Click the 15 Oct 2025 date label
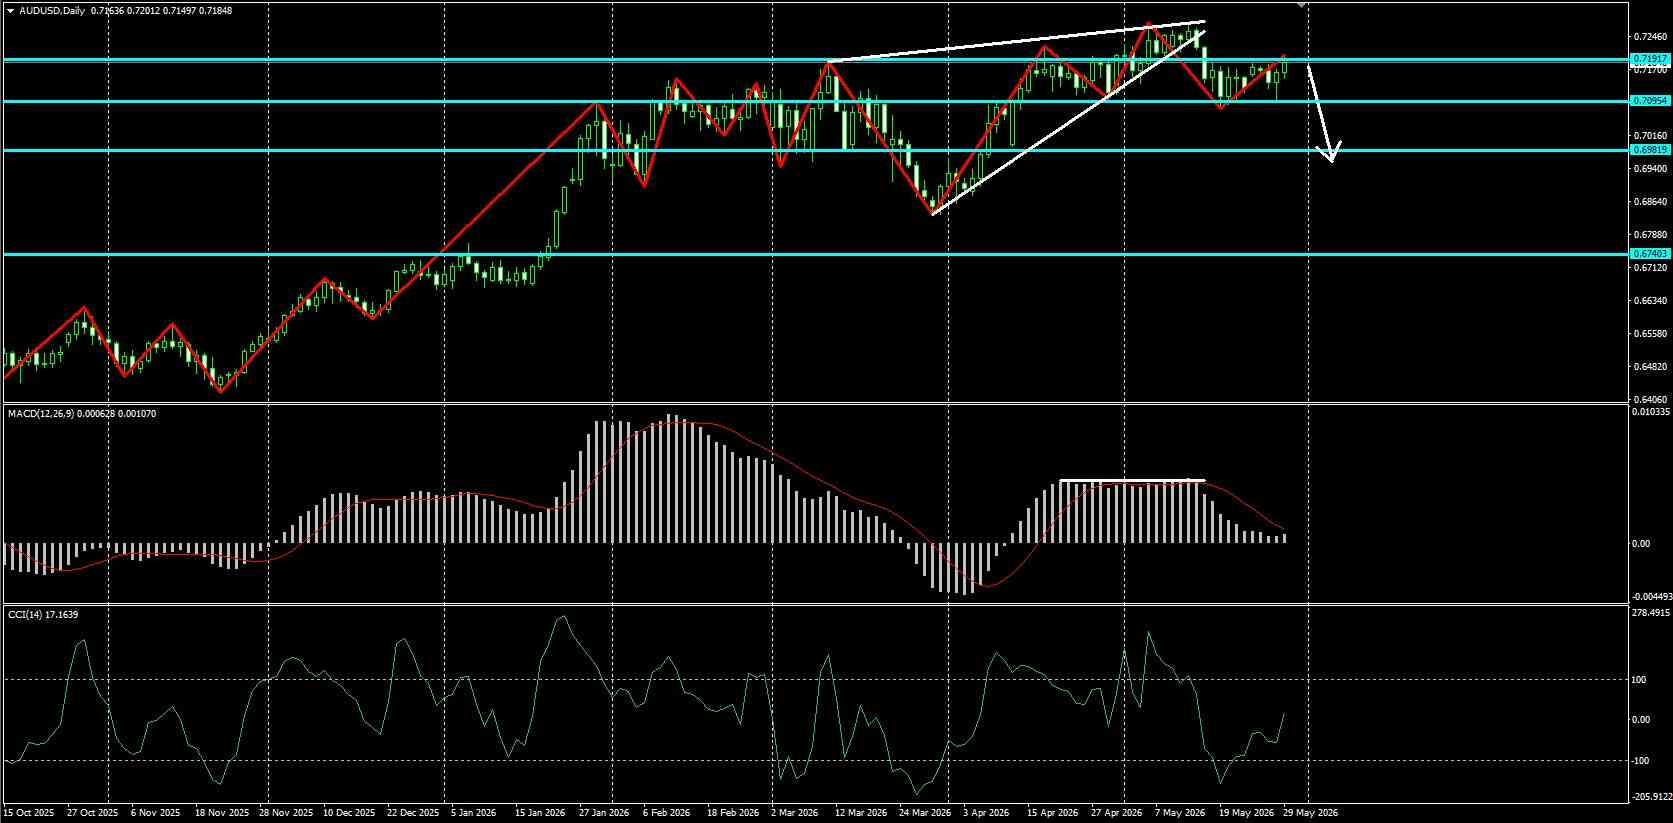Screen dimensions: 1673x823 (x=29, y=813)
